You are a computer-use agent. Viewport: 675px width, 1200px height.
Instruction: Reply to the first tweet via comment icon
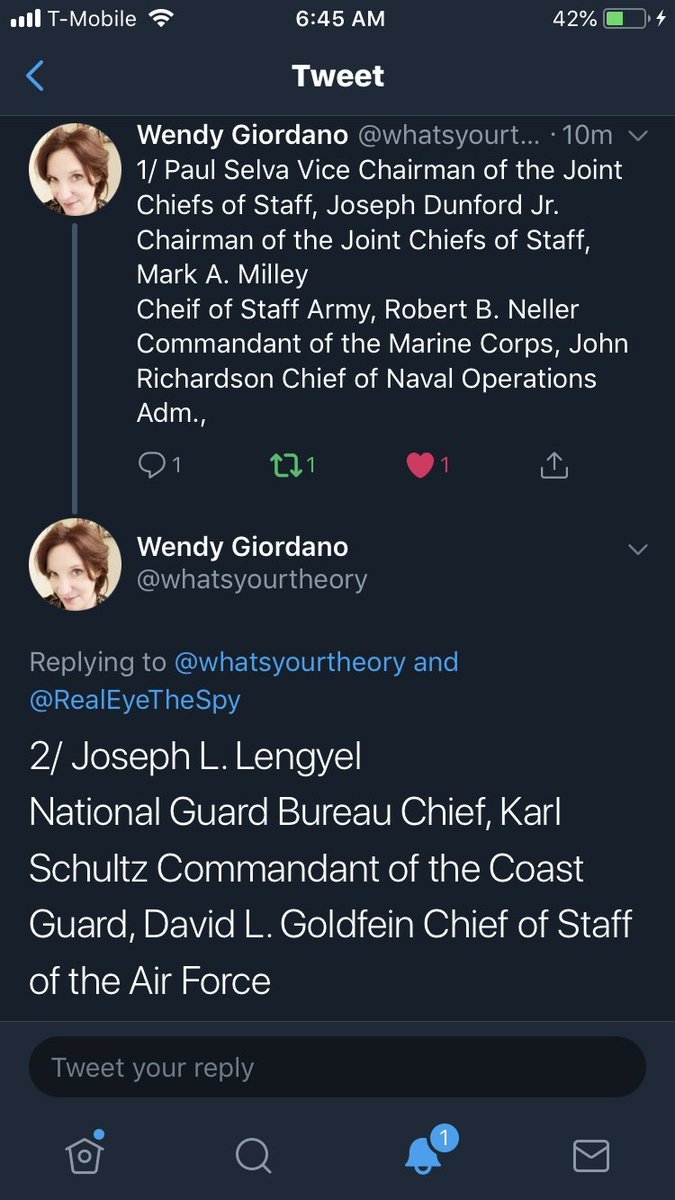pyautogui.click(x=151, y=464)
